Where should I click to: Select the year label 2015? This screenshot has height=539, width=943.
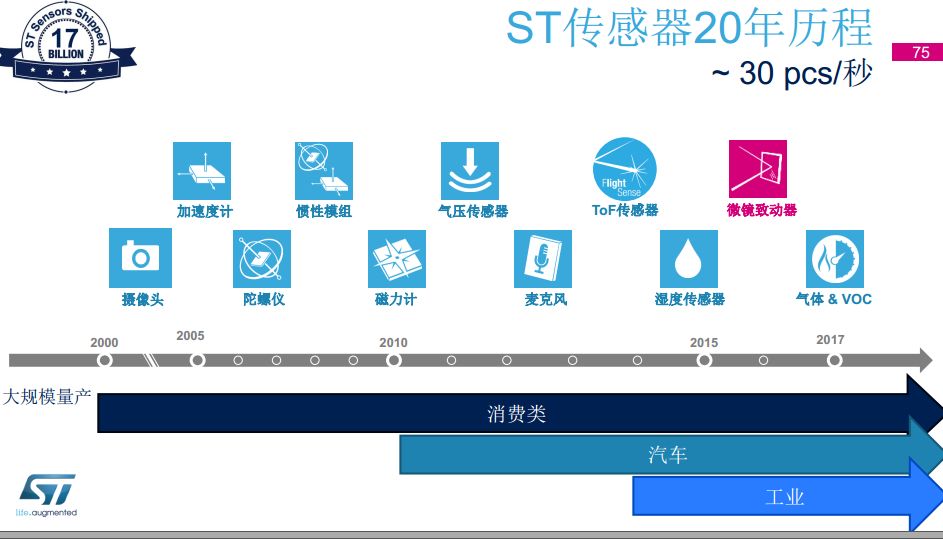coord(704,343)
